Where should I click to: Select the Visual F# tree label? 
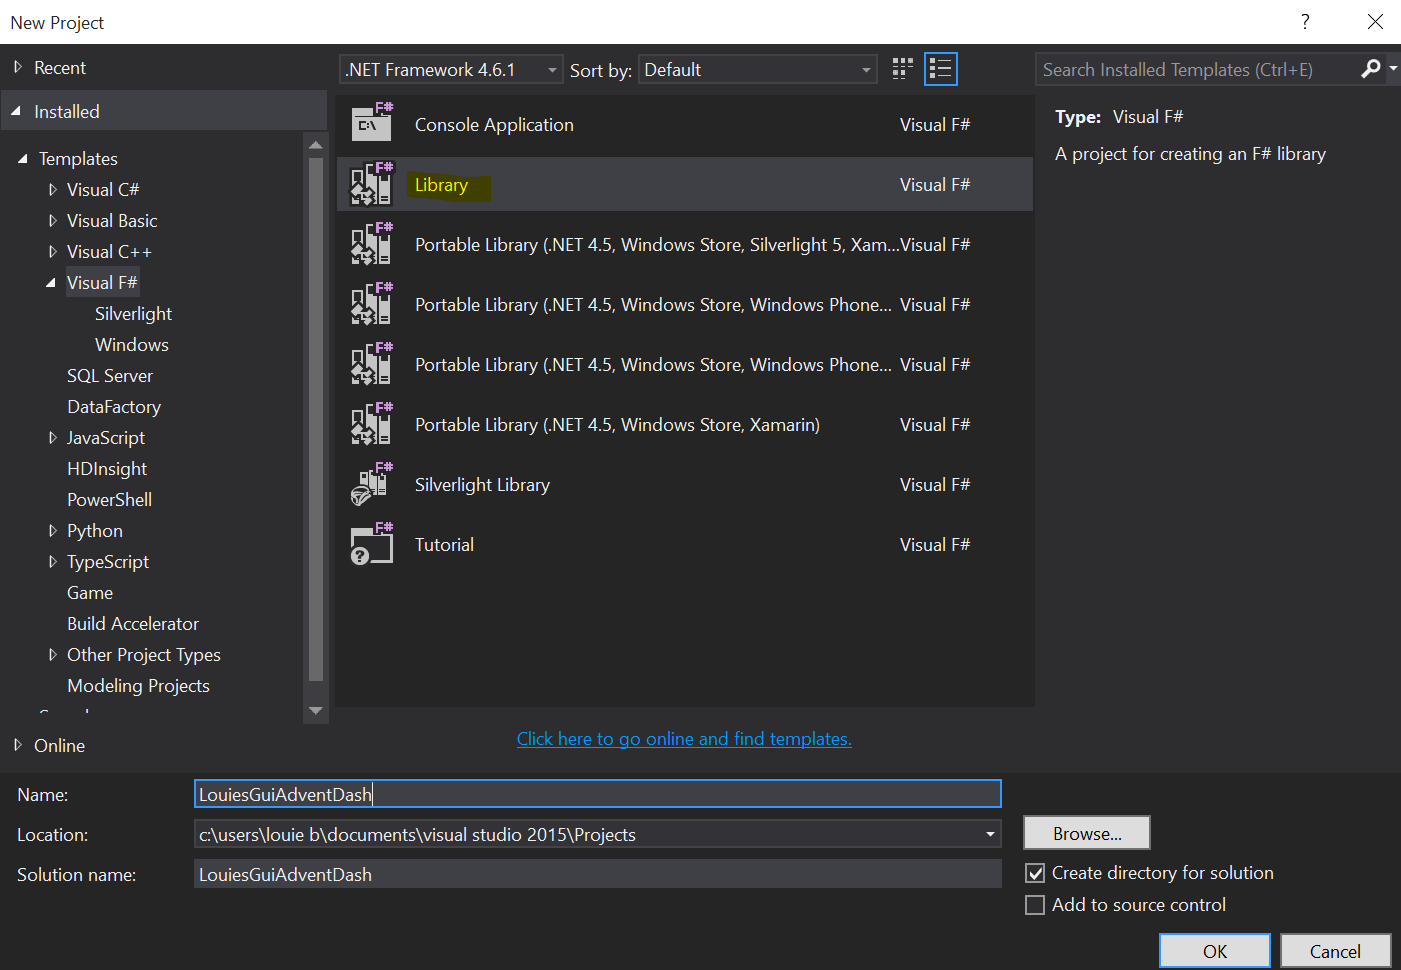point(102,282)
